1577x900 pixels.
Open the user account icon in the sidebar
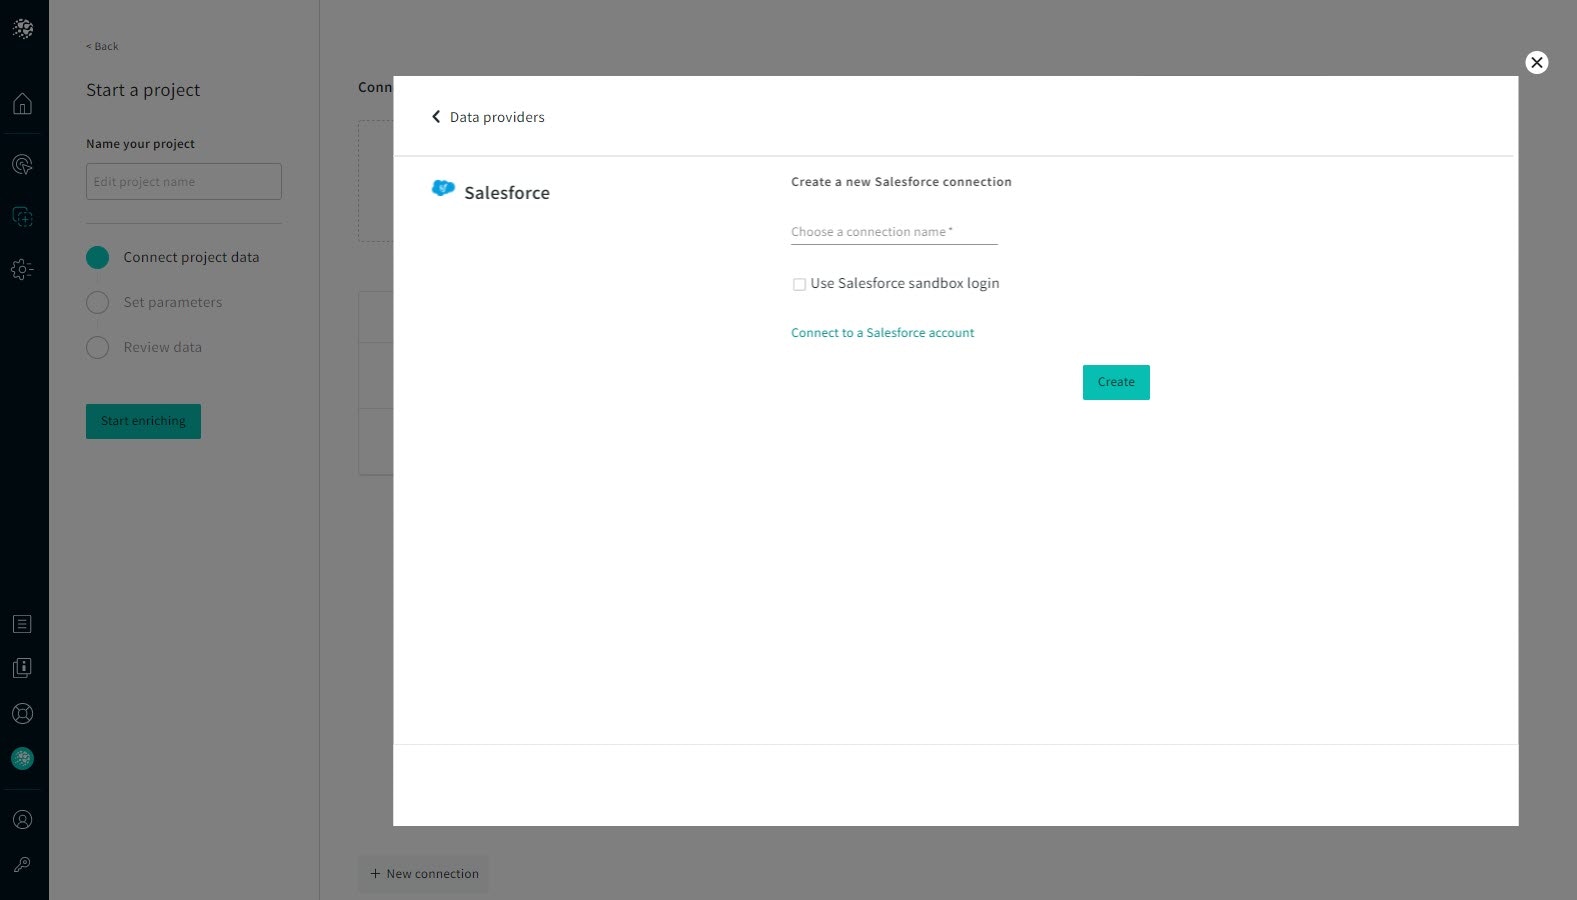click(x=22, y=820)
